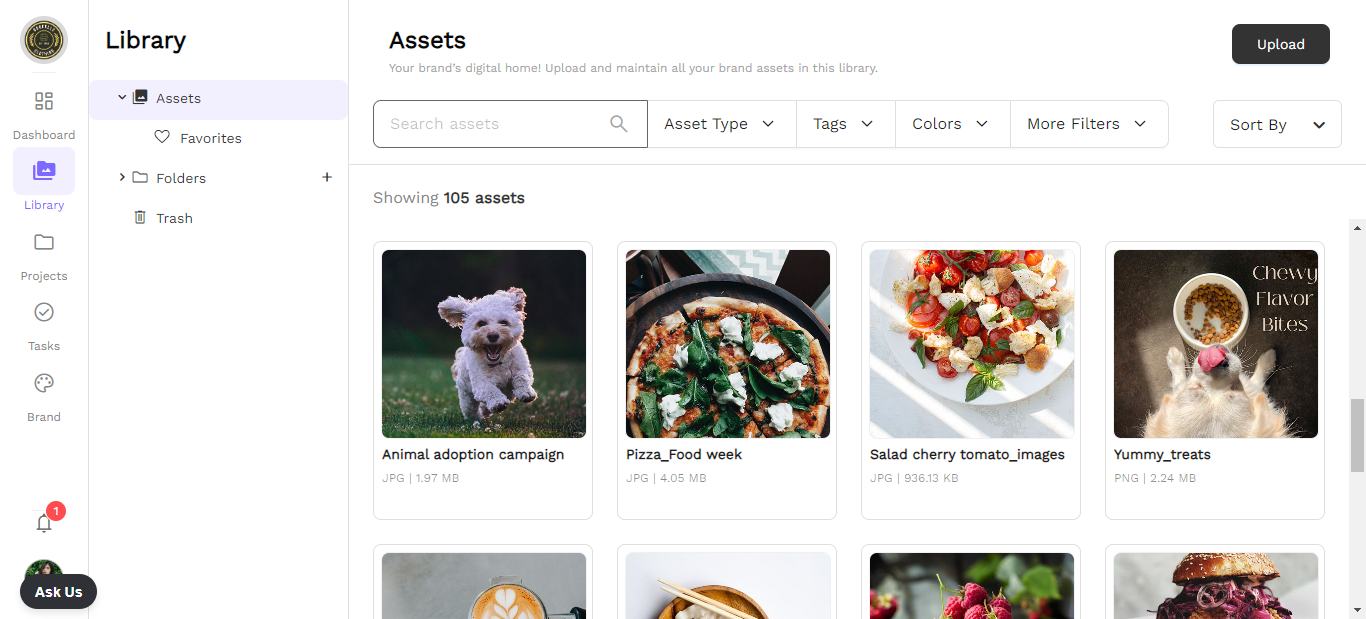Open the Brand palette icon
Viewport: 1366px width, 619px height.
point(44,384)
